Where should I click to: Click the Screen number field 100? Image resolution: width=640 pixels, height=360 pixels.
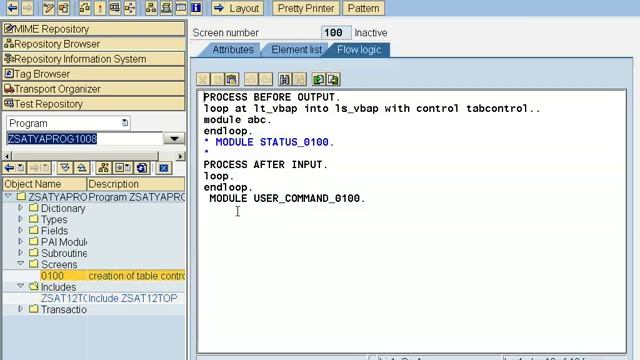coord(336,33)
